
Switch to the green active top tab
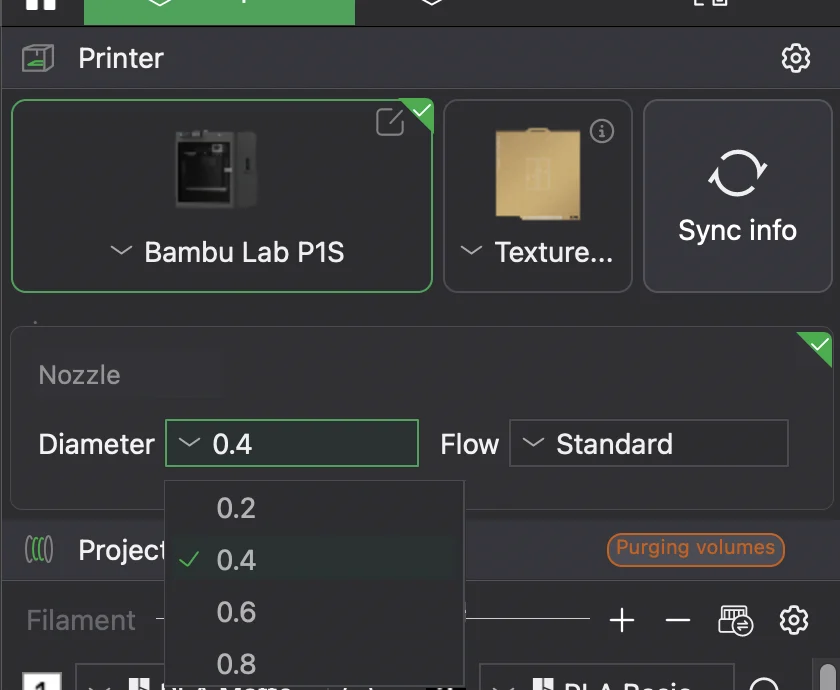tap(219, 12)
